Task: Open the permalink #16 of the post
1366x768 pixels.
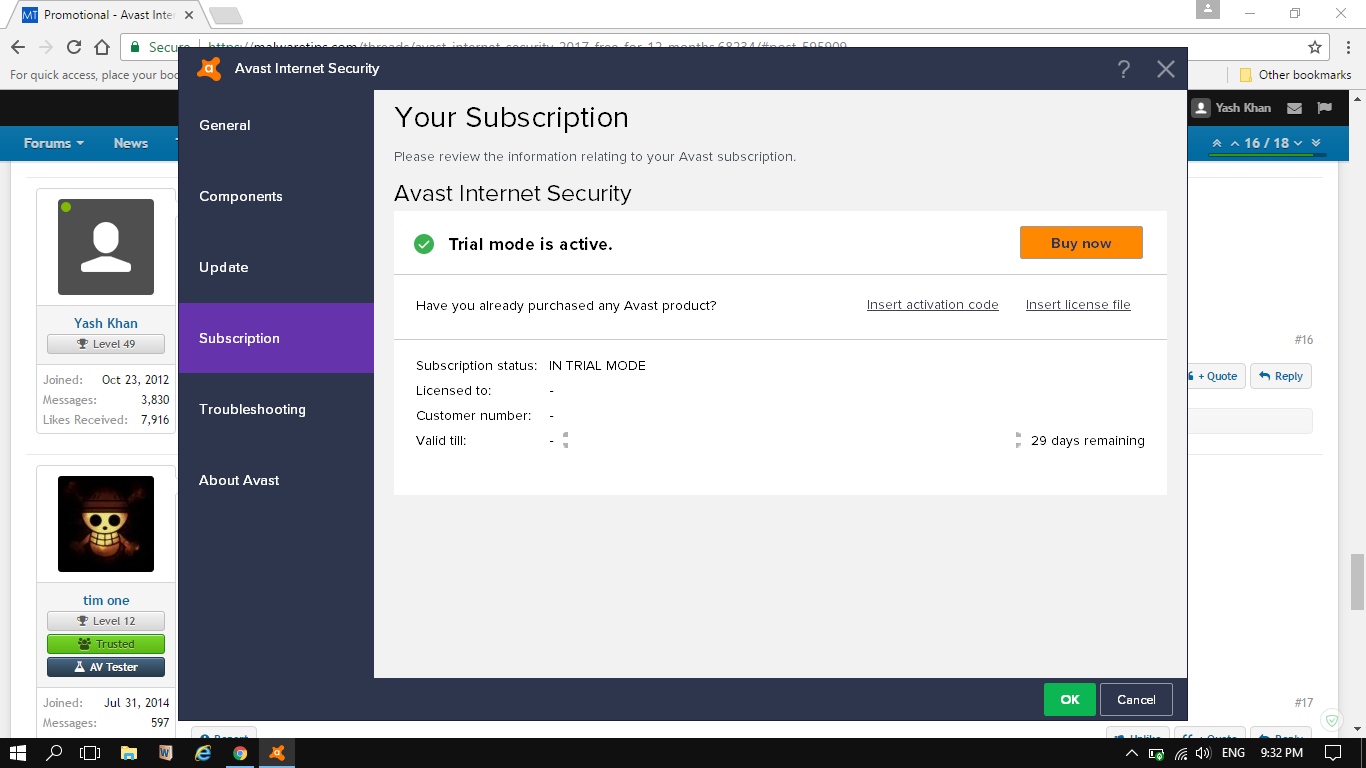Action: click(x=1304, y=340)
